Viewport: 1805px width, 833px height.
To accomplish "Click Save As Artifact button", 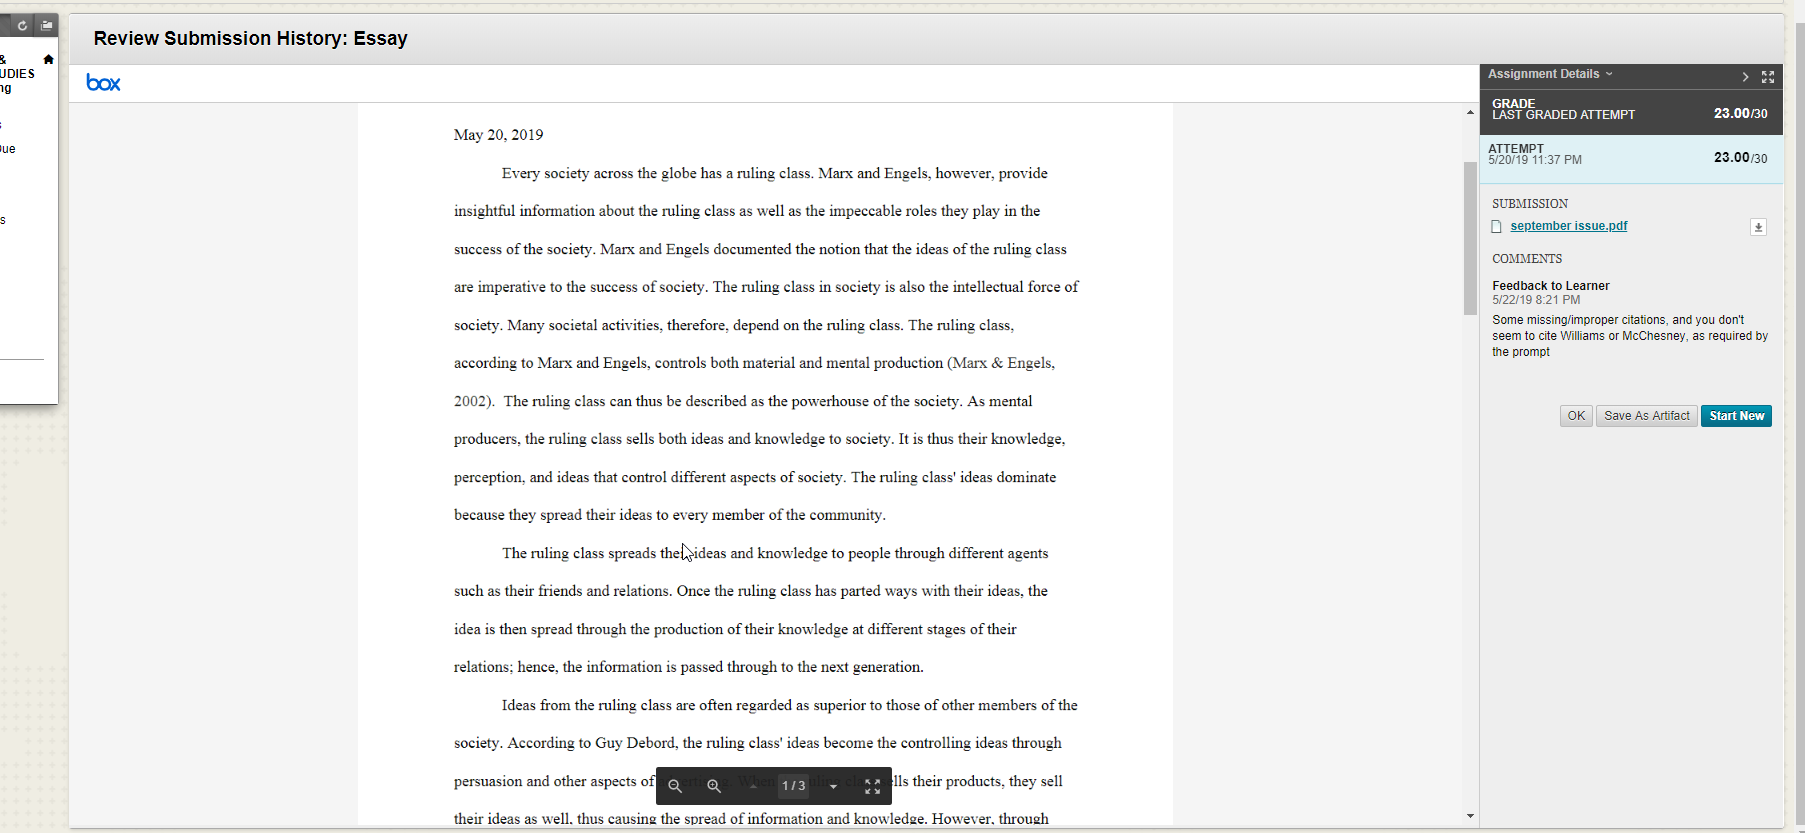I will click(1647, 416).
